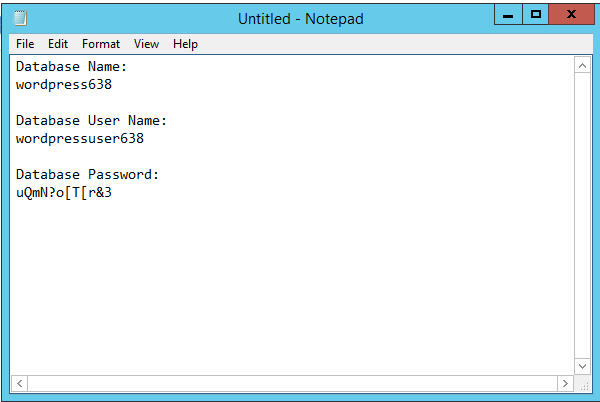600x402 pixels.
Task: Open the View menu
Action: pos(146,44)
